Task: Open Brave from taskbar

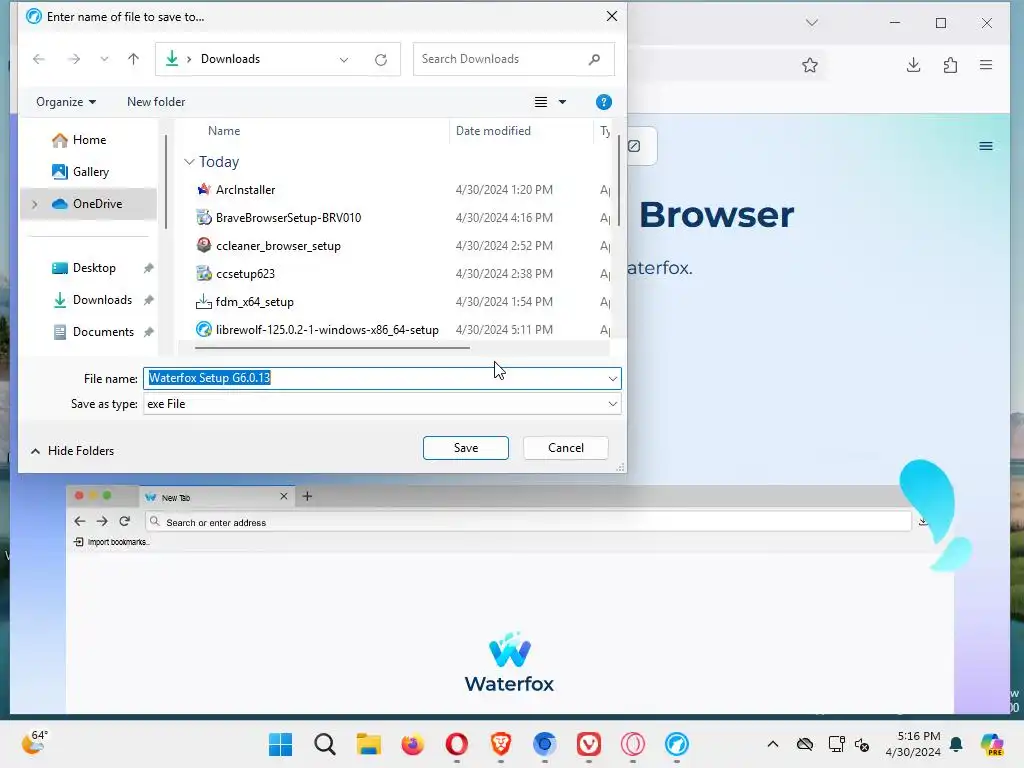Action: [501, 744]
